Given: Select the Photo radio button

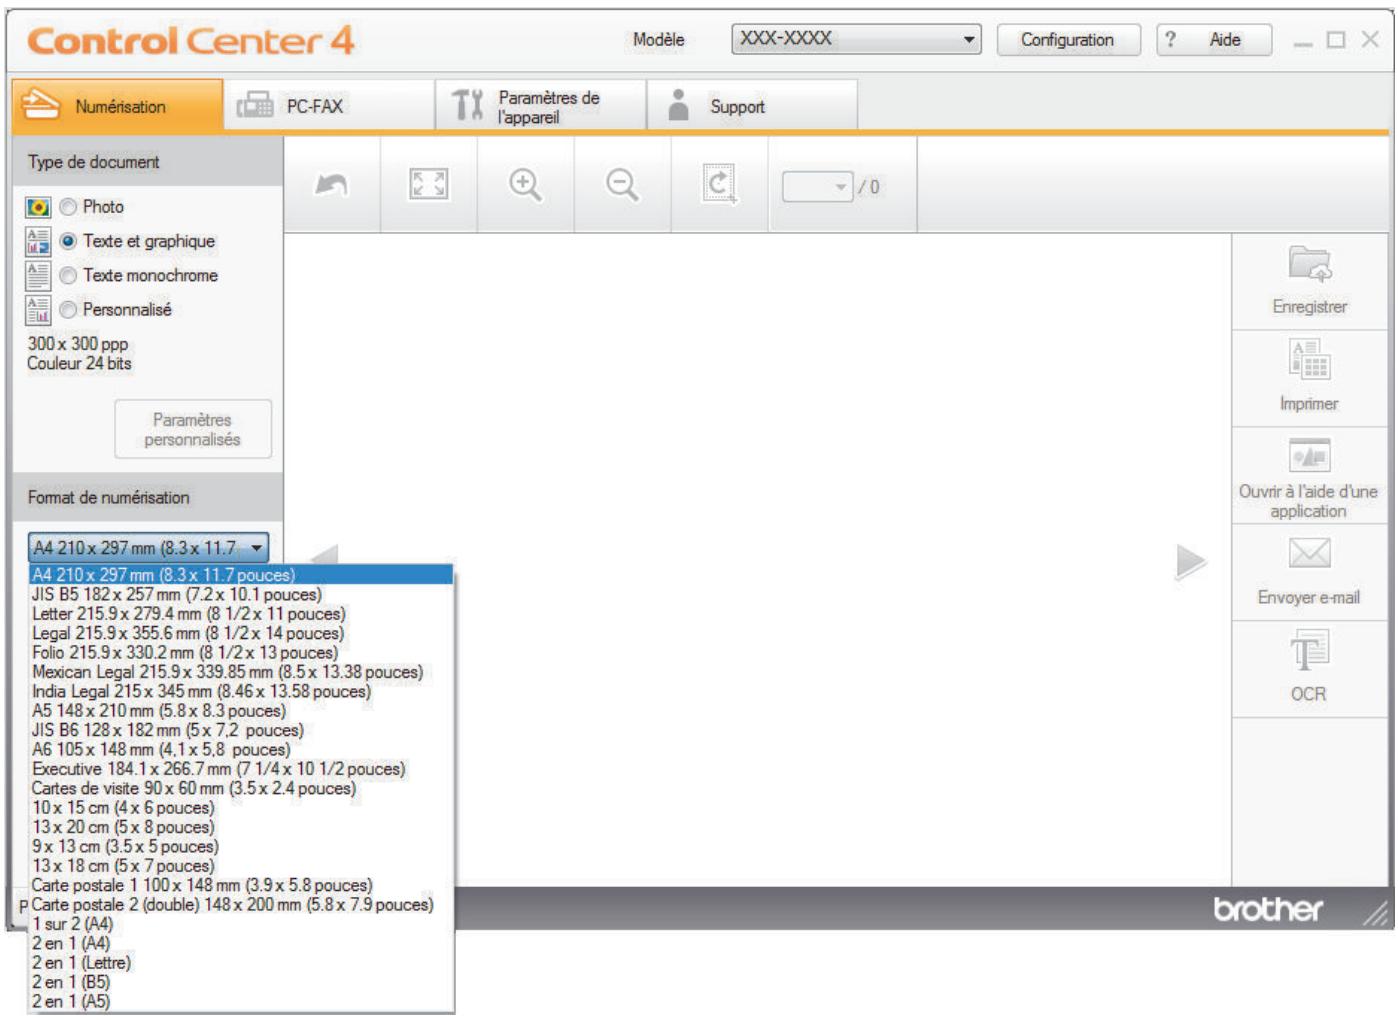Looking at the screenshot, I should click(68, 207).
